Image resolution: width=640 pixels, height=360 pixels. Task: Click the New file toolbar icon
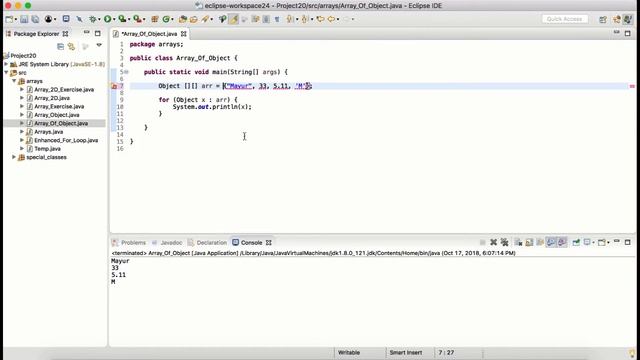point(9,19)
